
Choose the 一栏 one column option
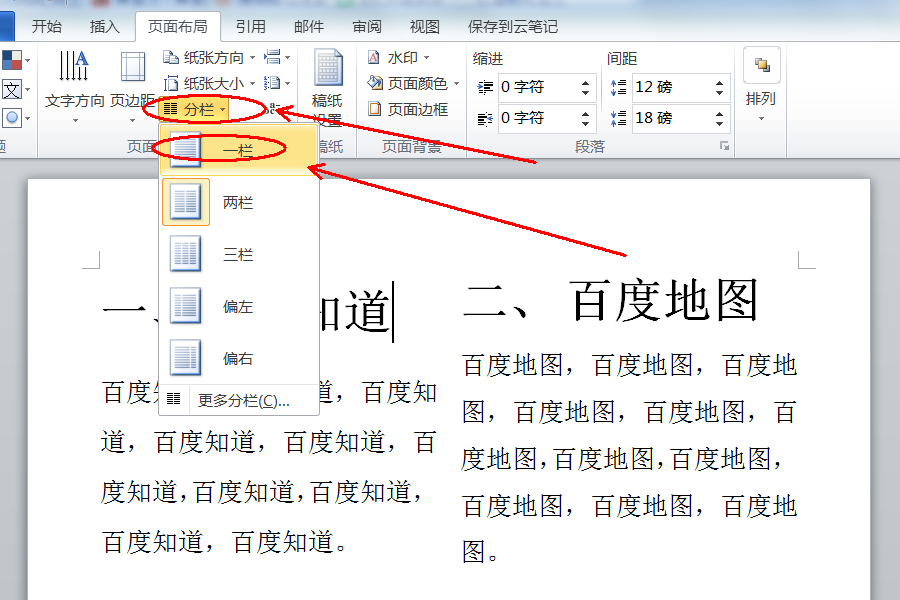(x=239, y=150)
